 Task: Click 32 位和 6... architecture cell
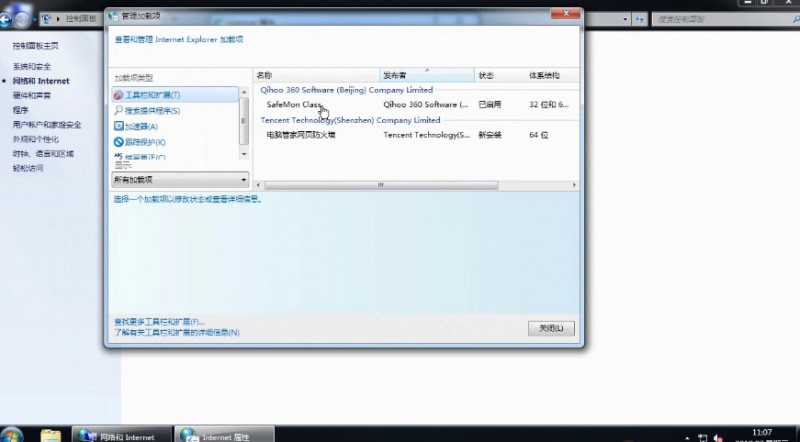click(x=548, y=105)
